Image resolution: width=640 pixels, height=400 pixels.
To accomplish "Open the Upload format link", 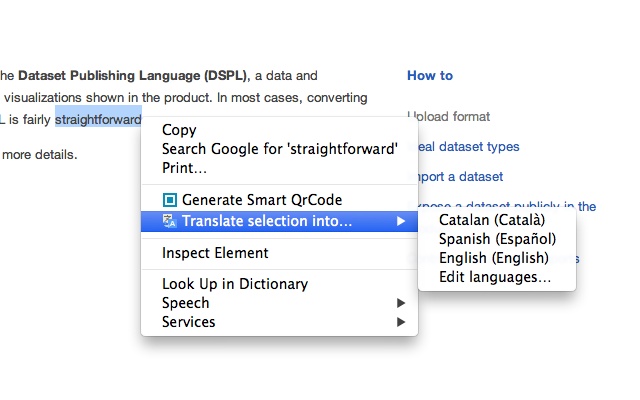I will pyautogui.click(x=448, y=117).
